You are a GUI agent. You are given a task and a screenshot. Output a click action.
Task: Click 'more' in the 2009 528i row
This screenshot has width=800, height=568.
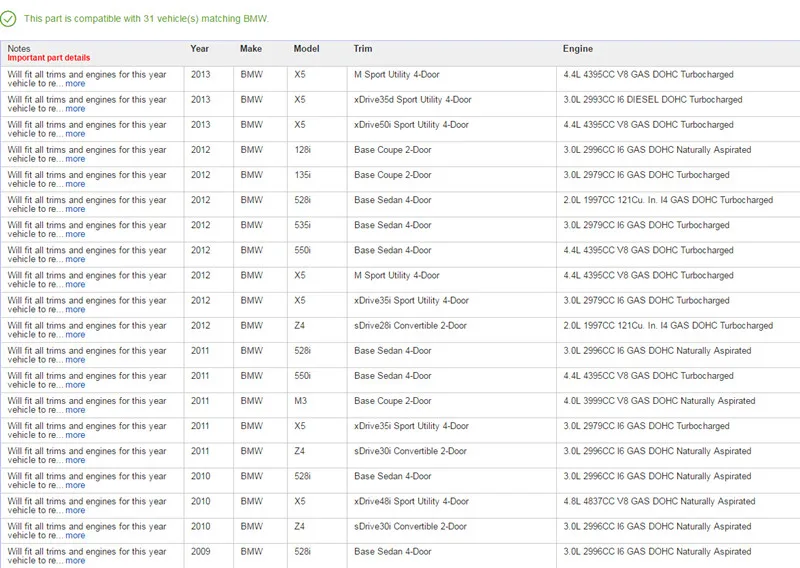pos(75,560)
